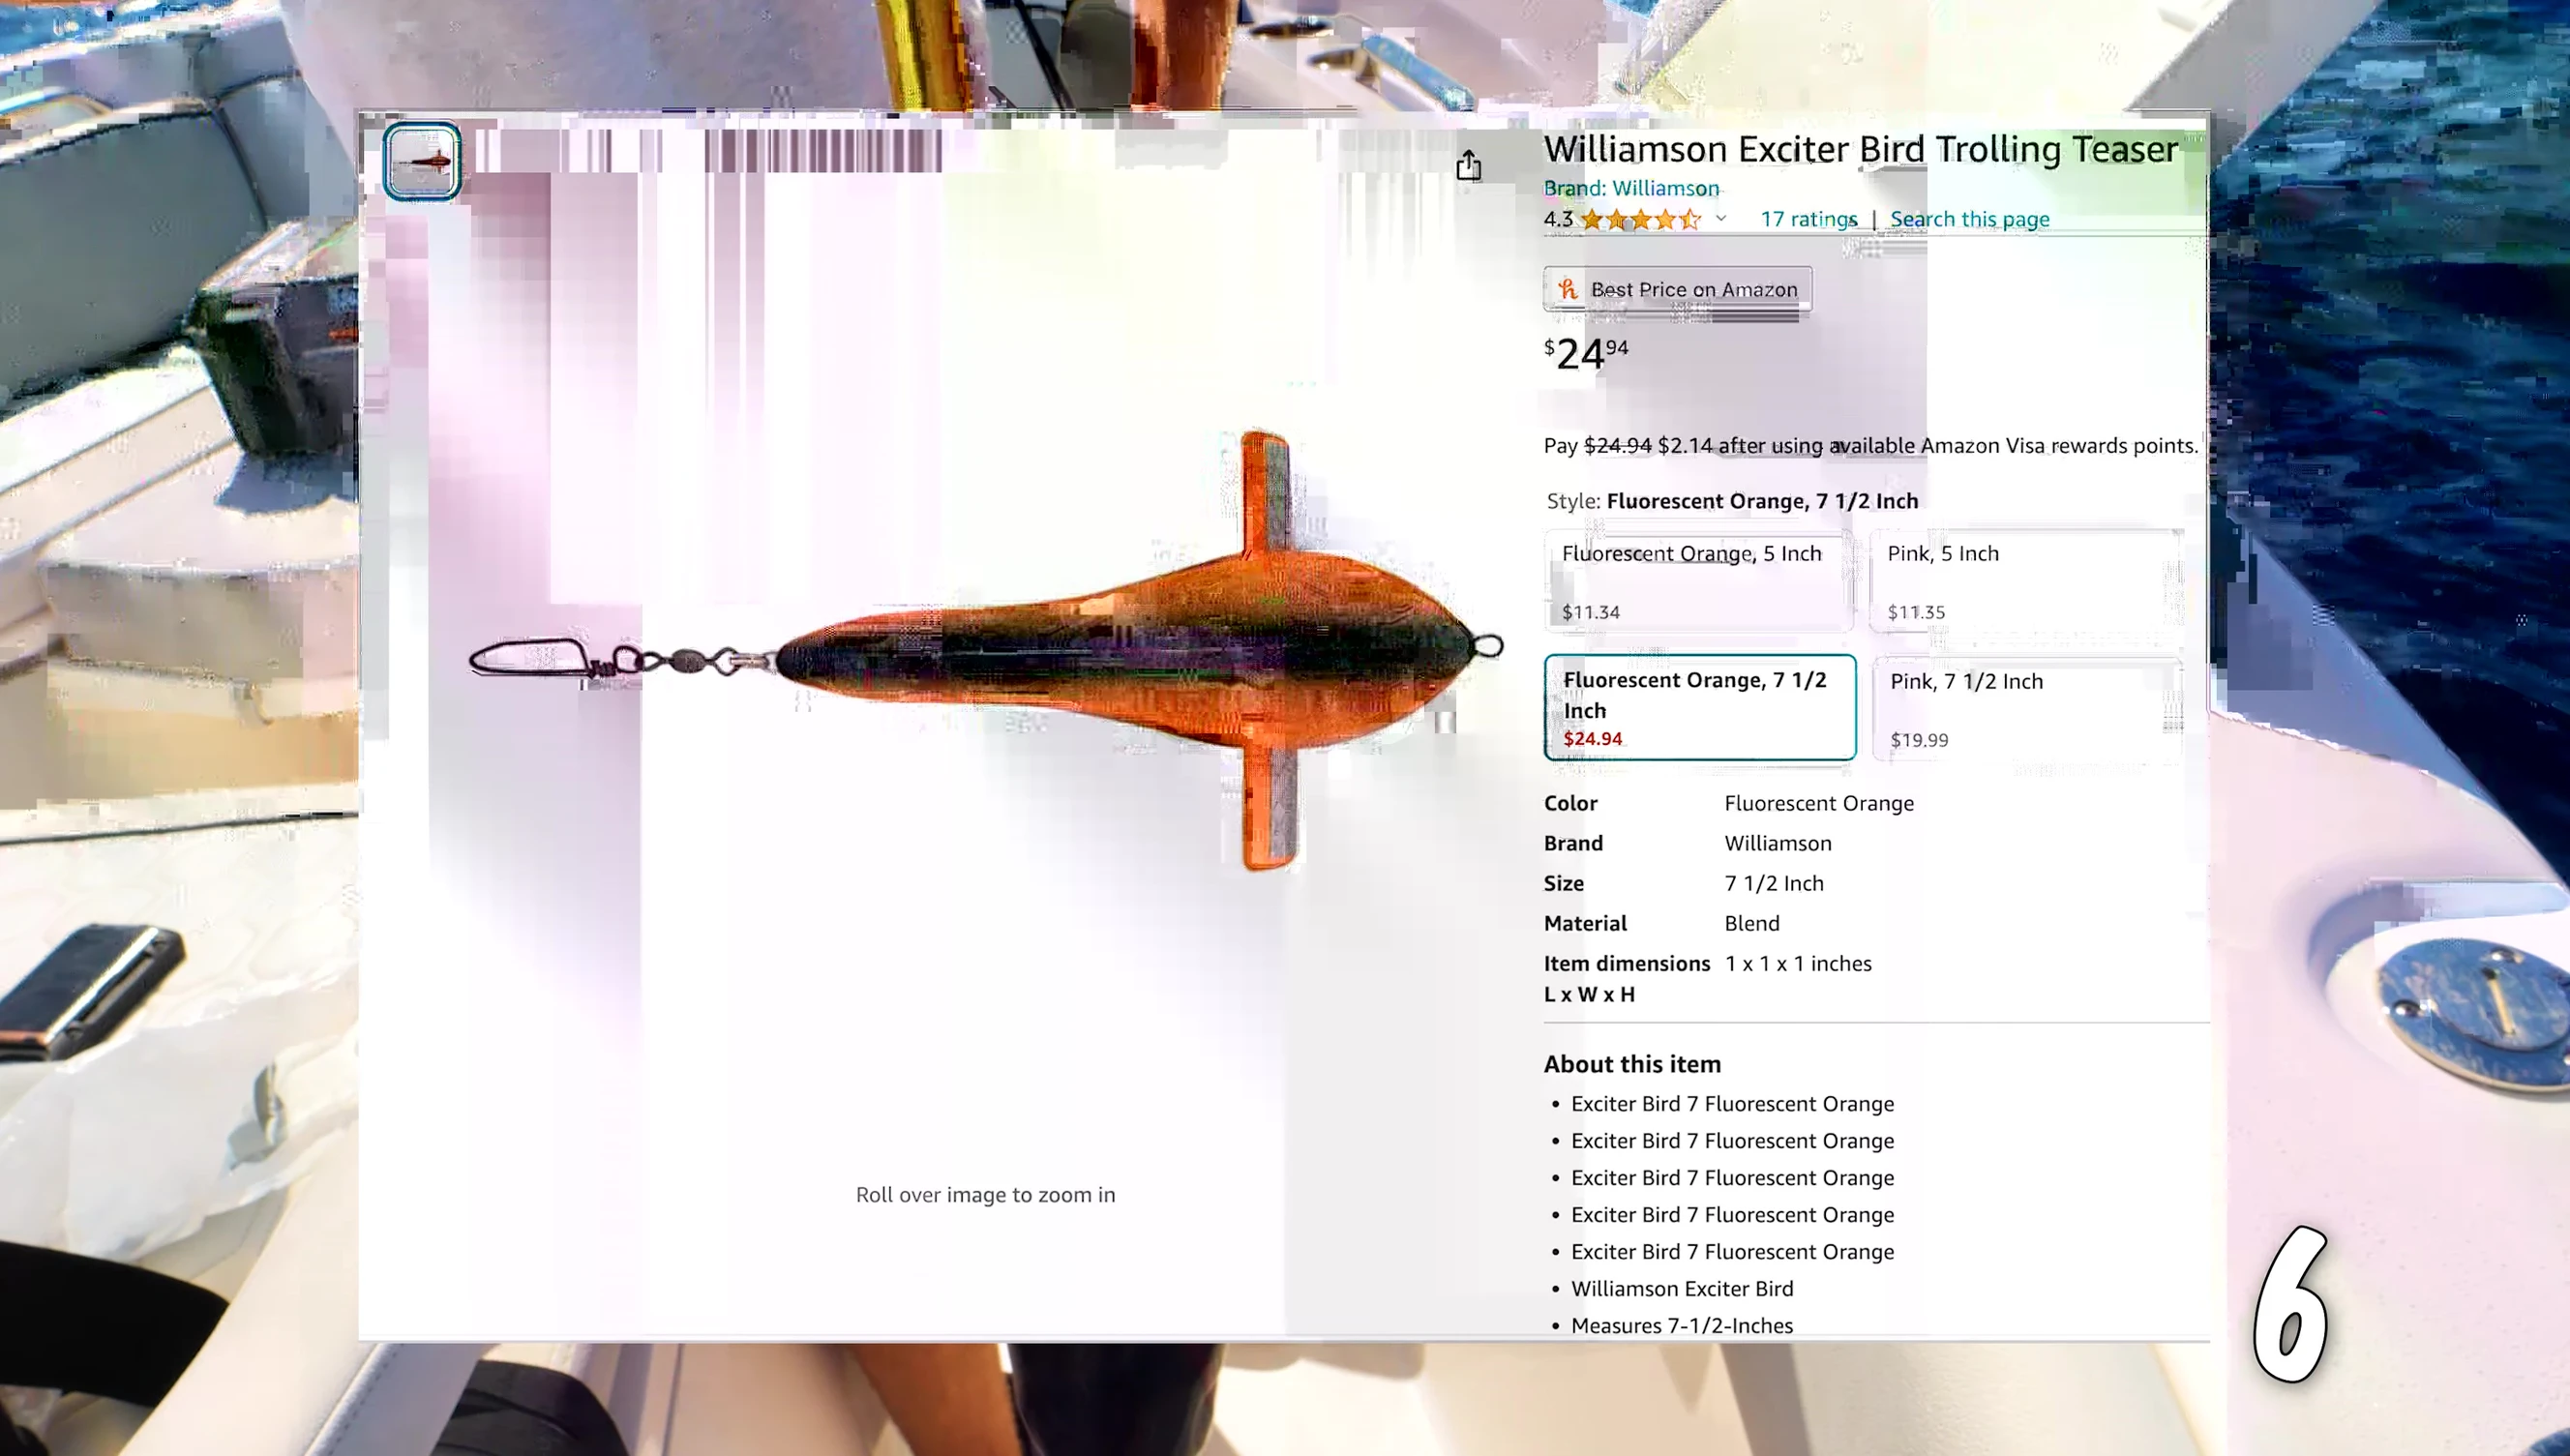This screenshot has width=2570, height=1456.
Task: Select the product thumbnail image
Action: [422, 161]
